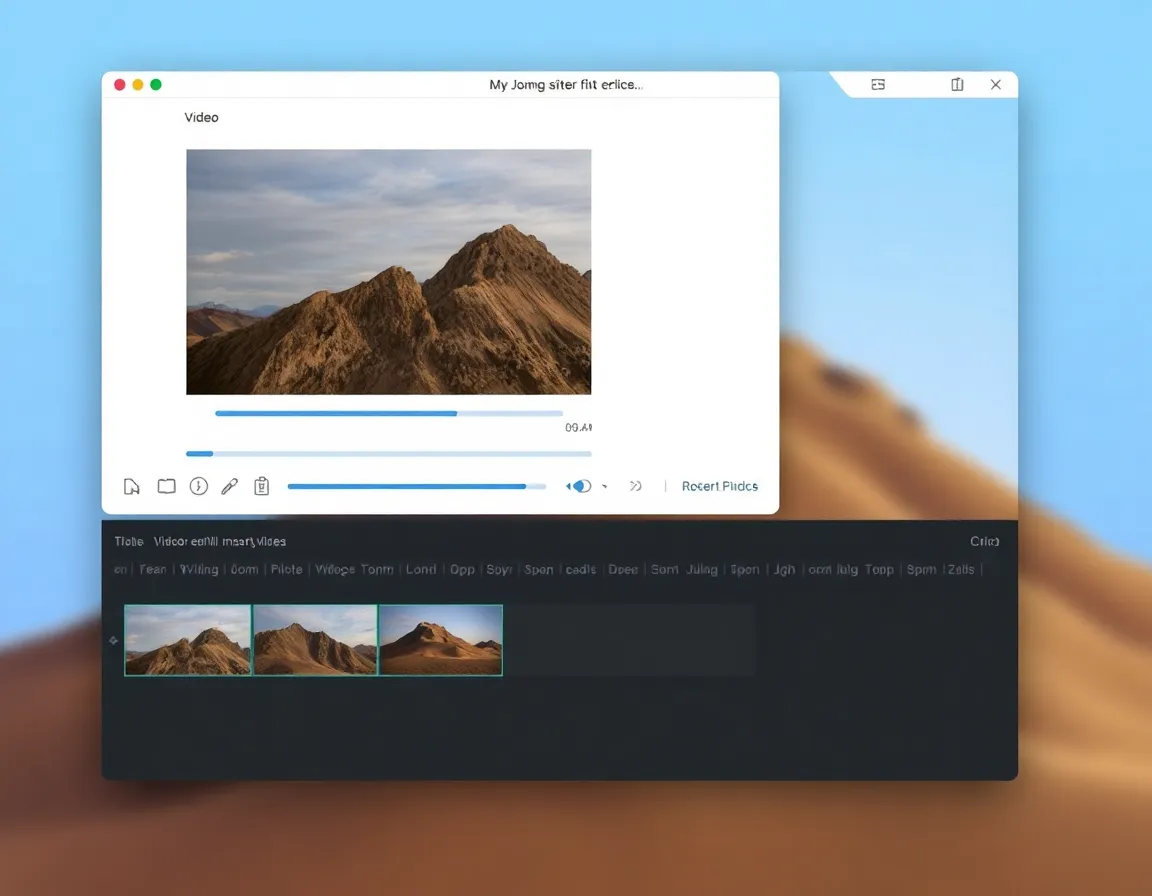
Task: Select the Pilote item in the timeline menu
Action: 286,569
